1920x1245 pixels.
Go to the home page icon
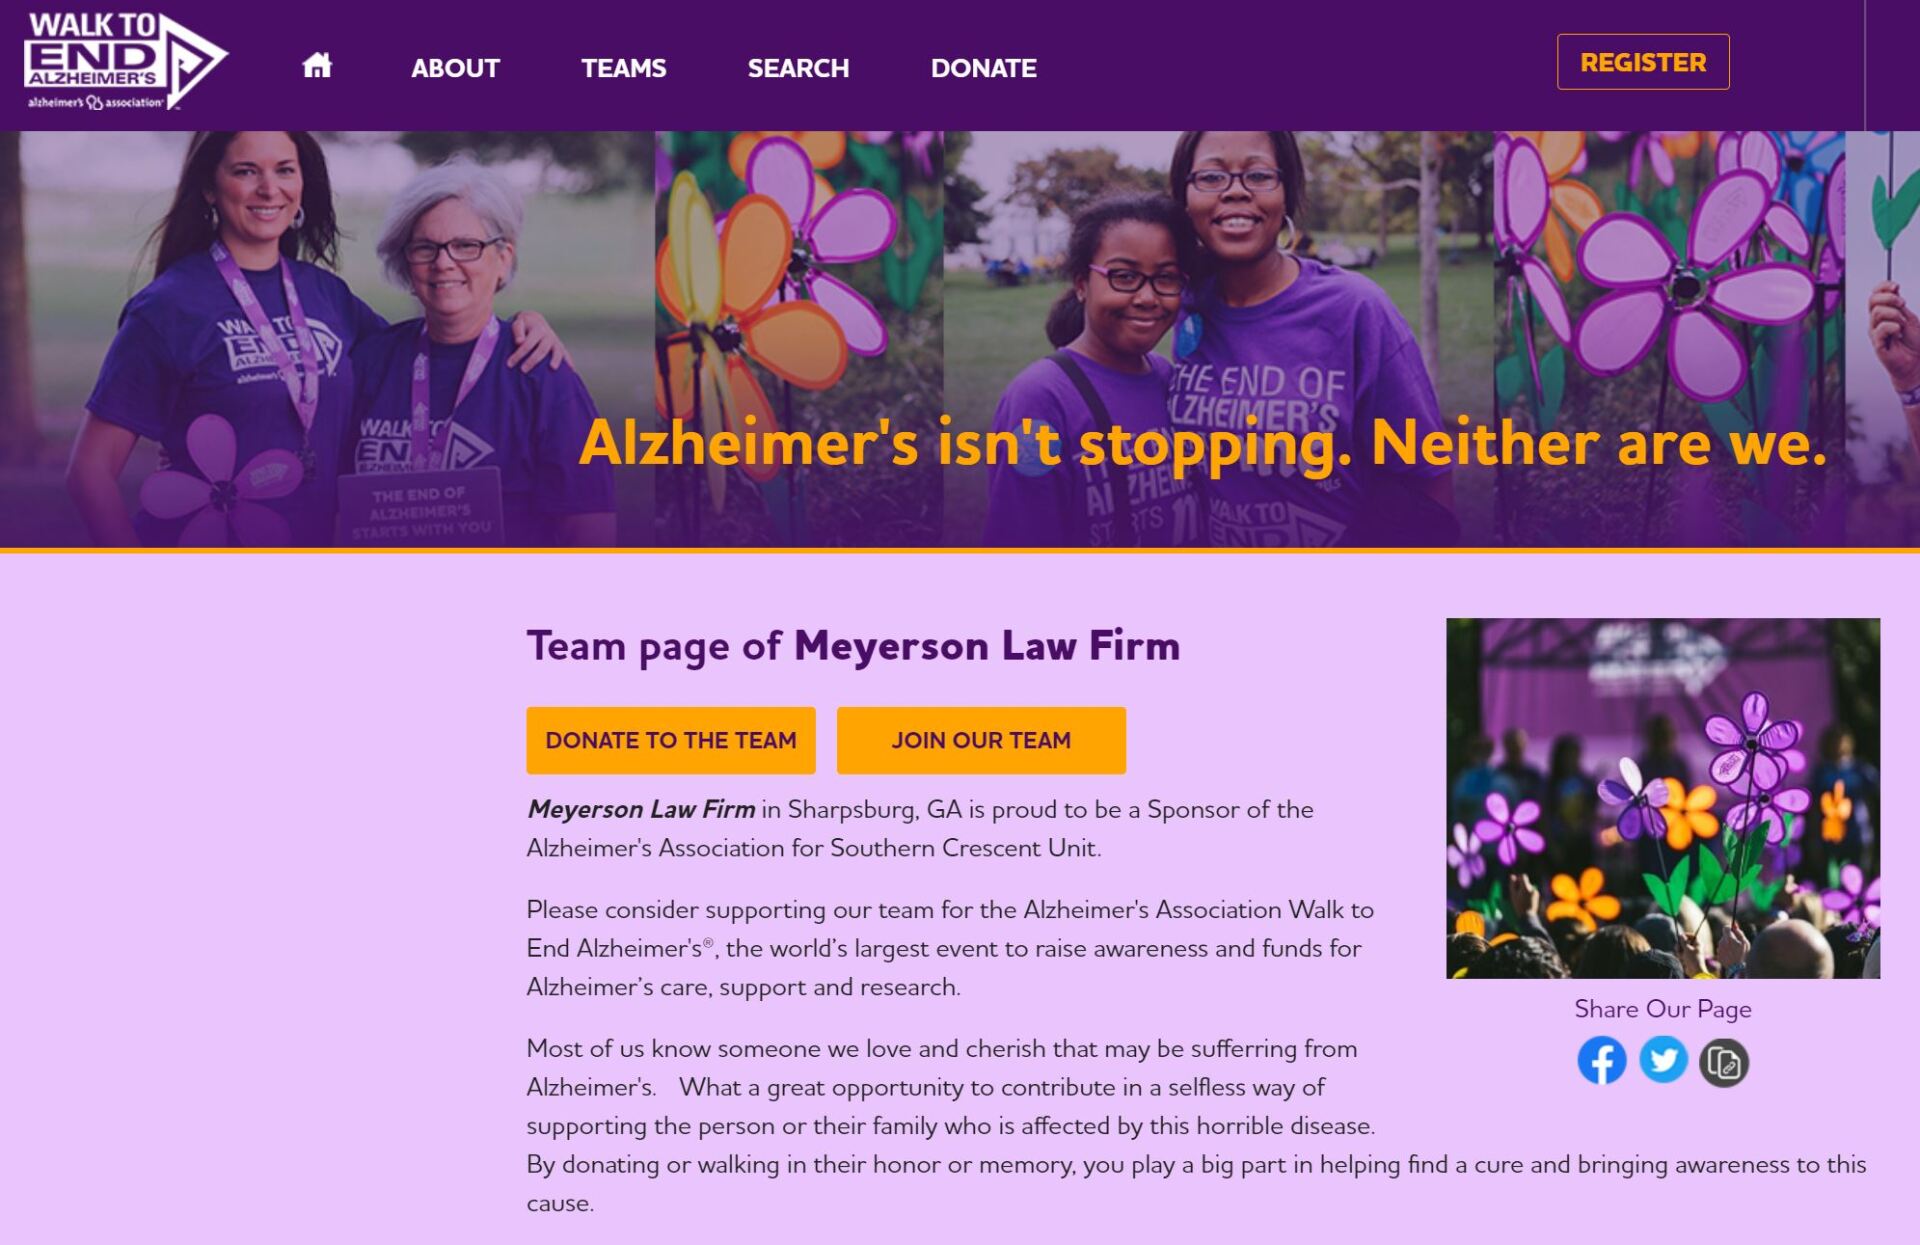pos(317,66)
